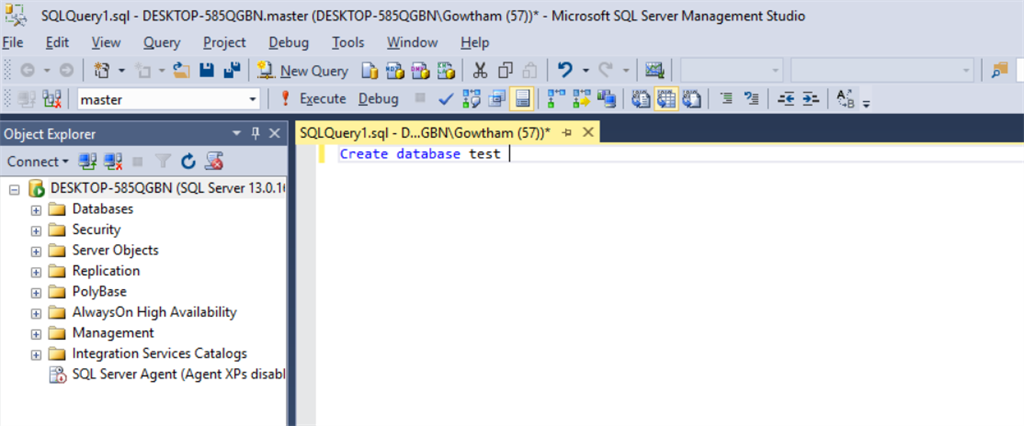Screen dimensions: 1024x426
Task: Open the View menu
Action: (x=106, y=42)
